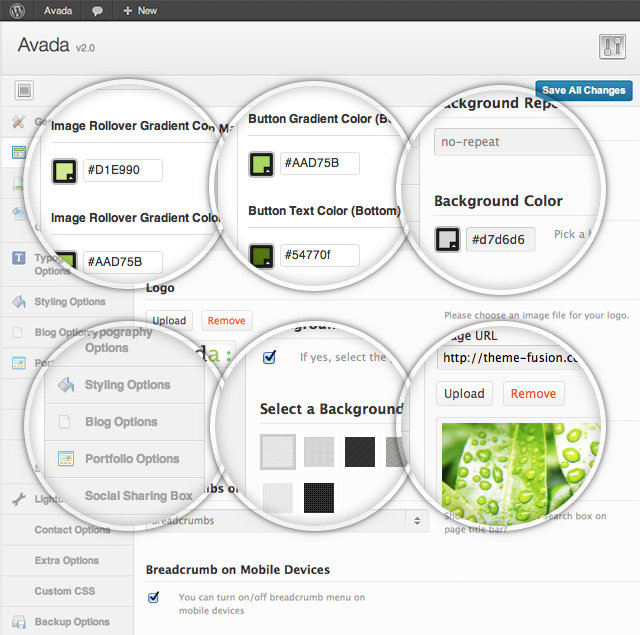Open Contact Options in the sidebar

72,530
